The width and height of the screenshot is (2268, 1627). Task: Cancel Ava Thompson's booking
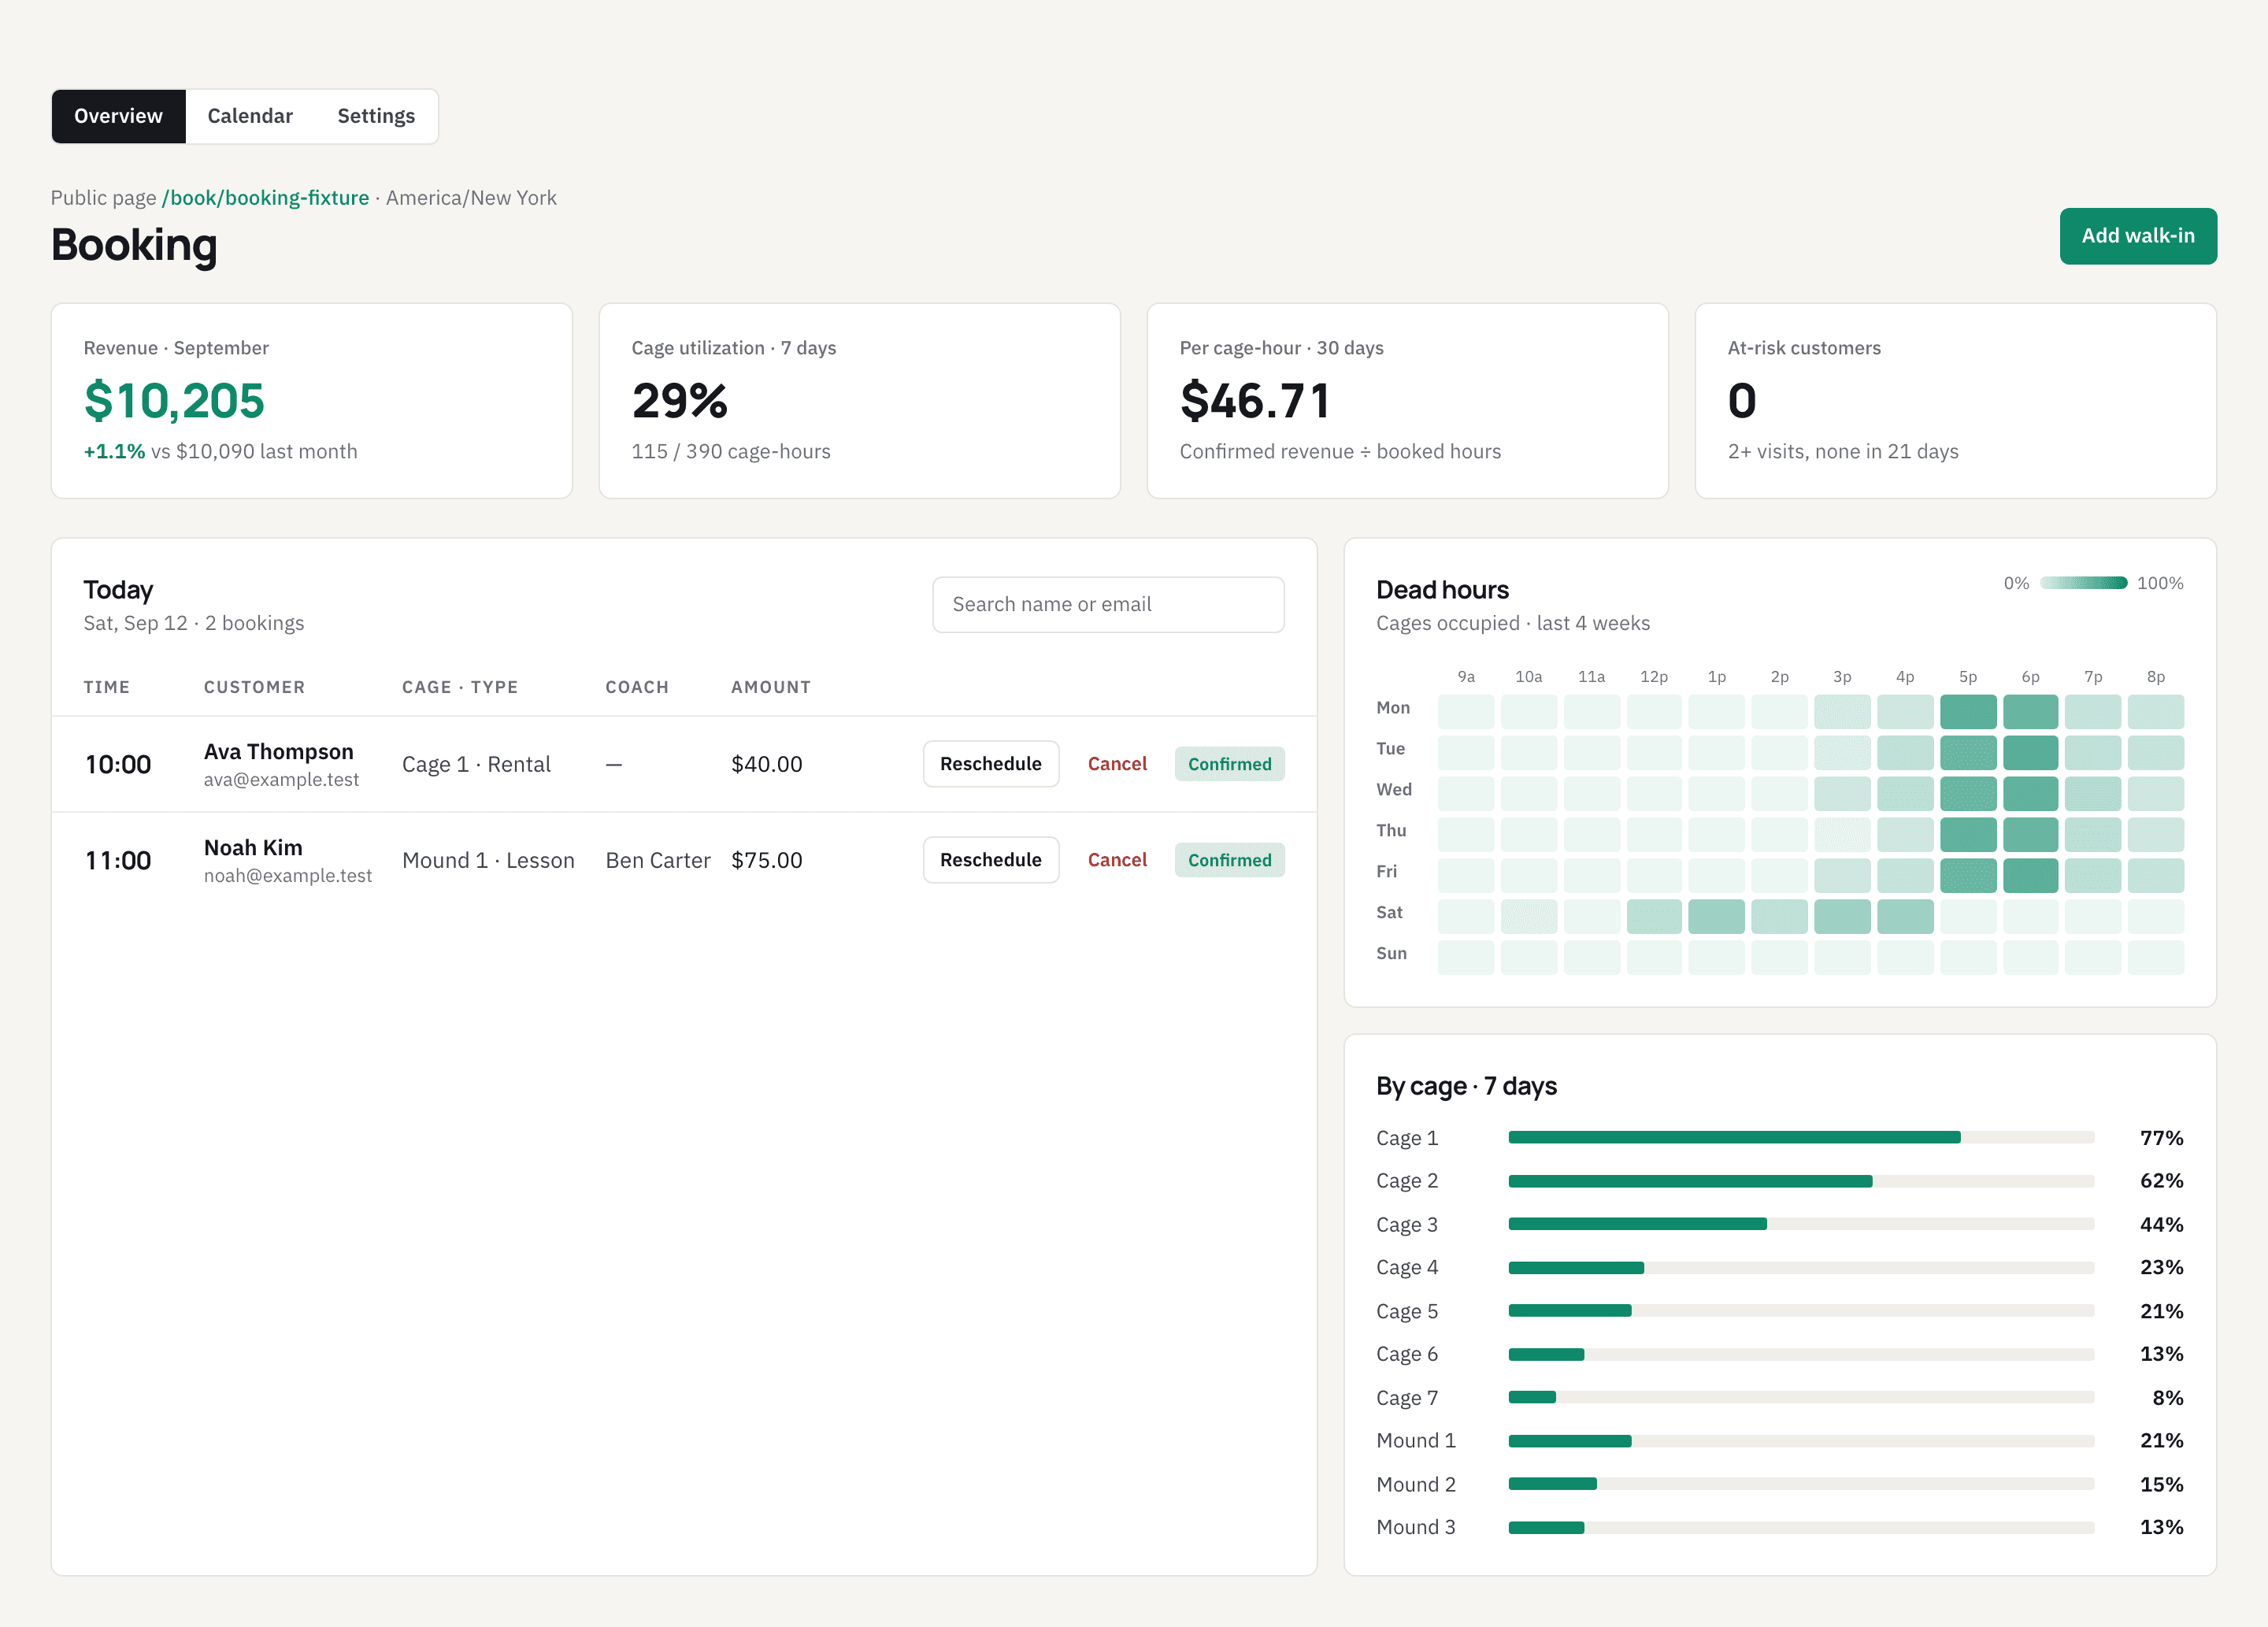click(x=1117, y=764)
